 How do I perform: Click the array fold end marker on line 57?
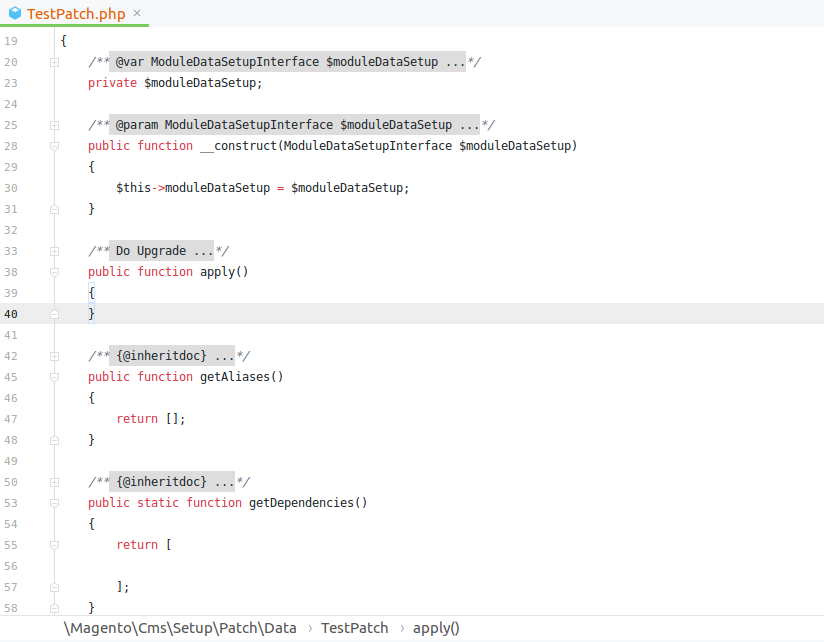[x=54, y=588]
